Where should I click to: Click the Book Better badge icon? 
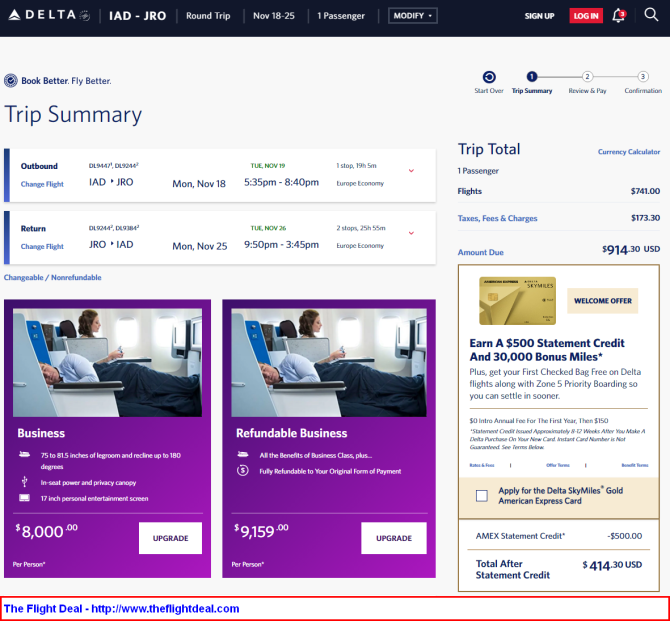11,80
